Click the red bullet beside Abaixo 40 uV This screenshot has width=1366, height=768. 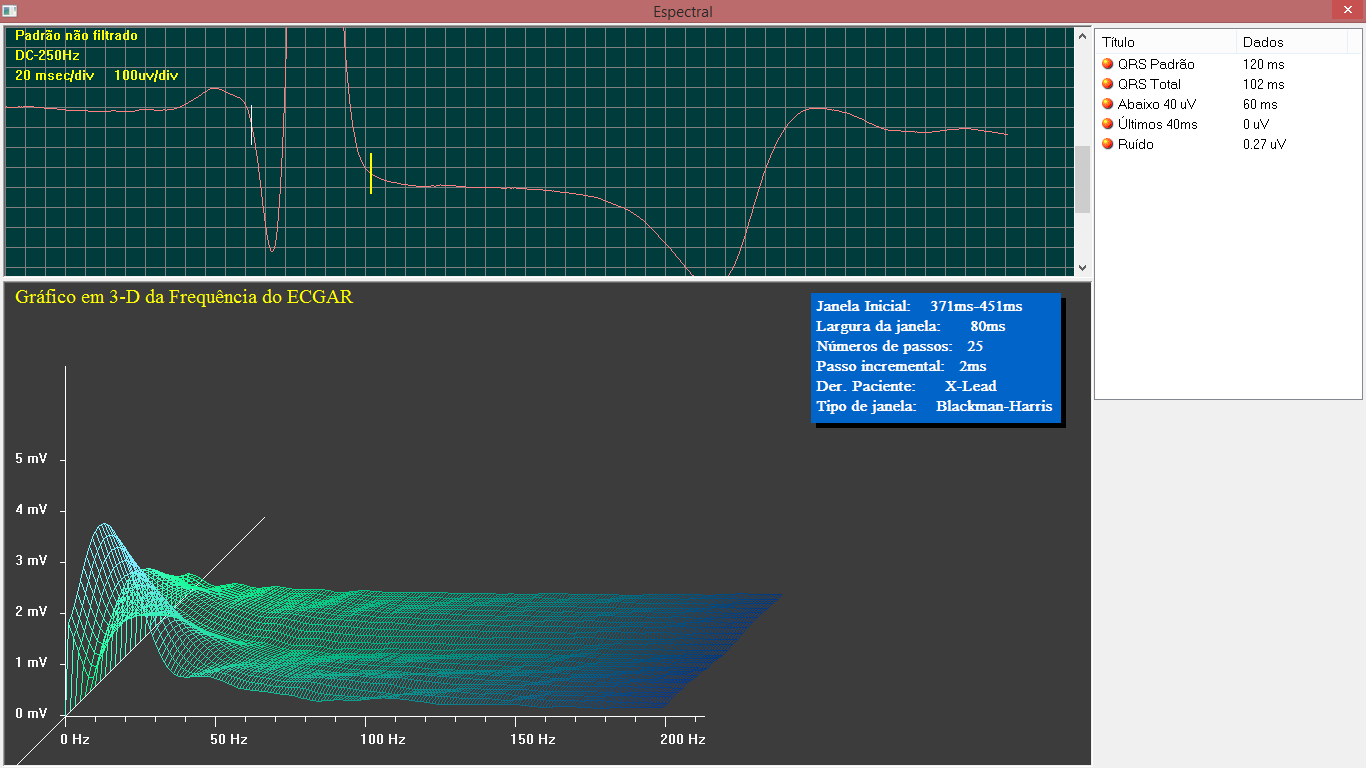click(1107, 104)
